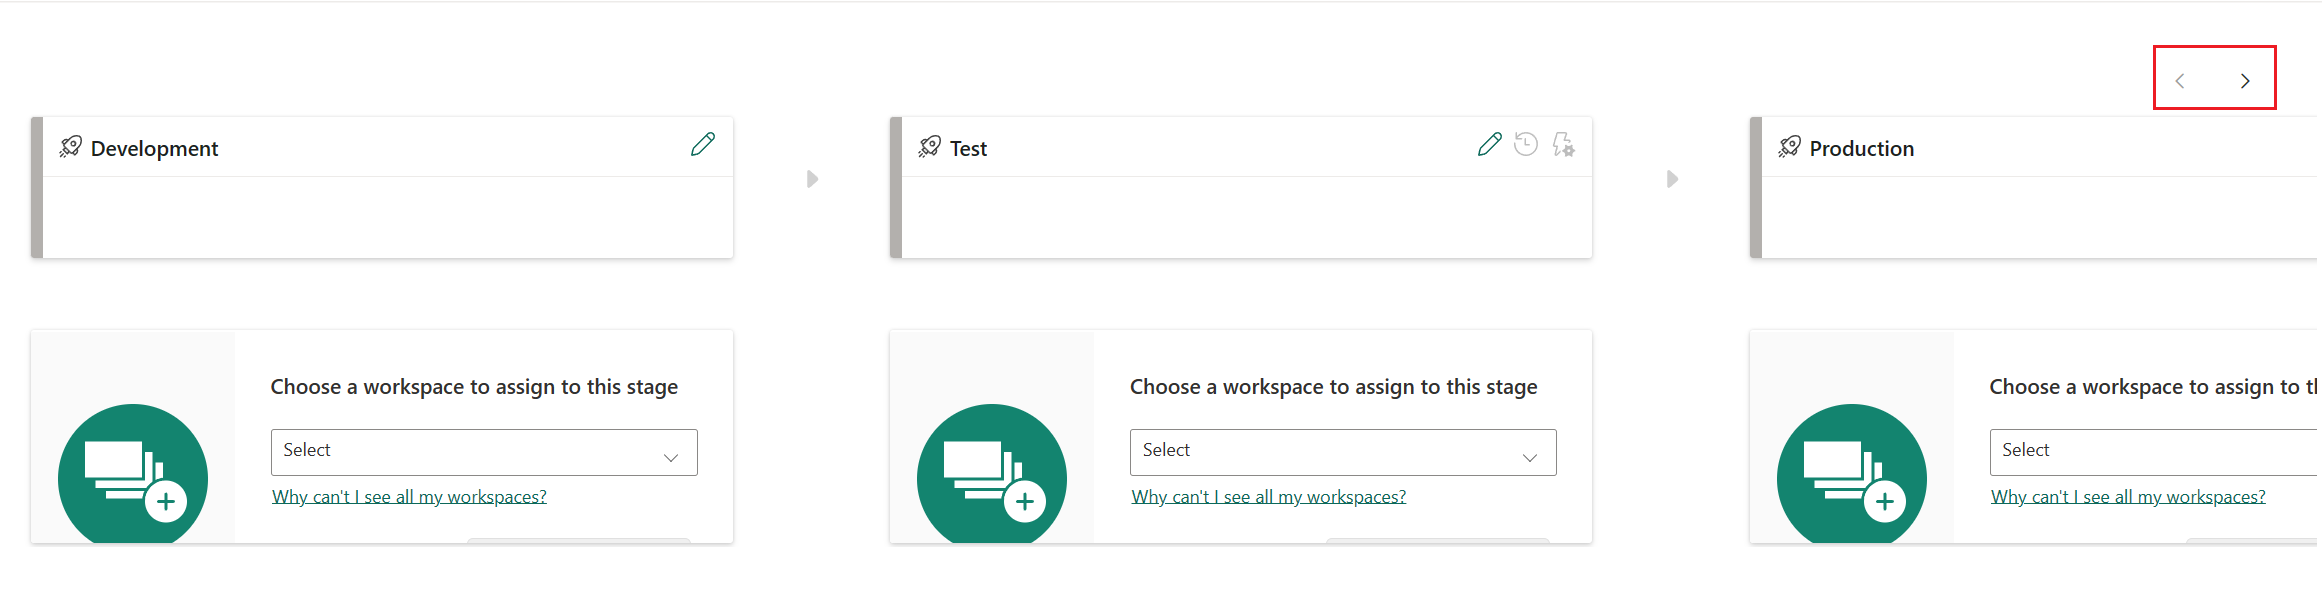Viewport: 2322px width, 599px height.
Task: Click the arrow between Development and Test
Action: click(x=813, y=179)
